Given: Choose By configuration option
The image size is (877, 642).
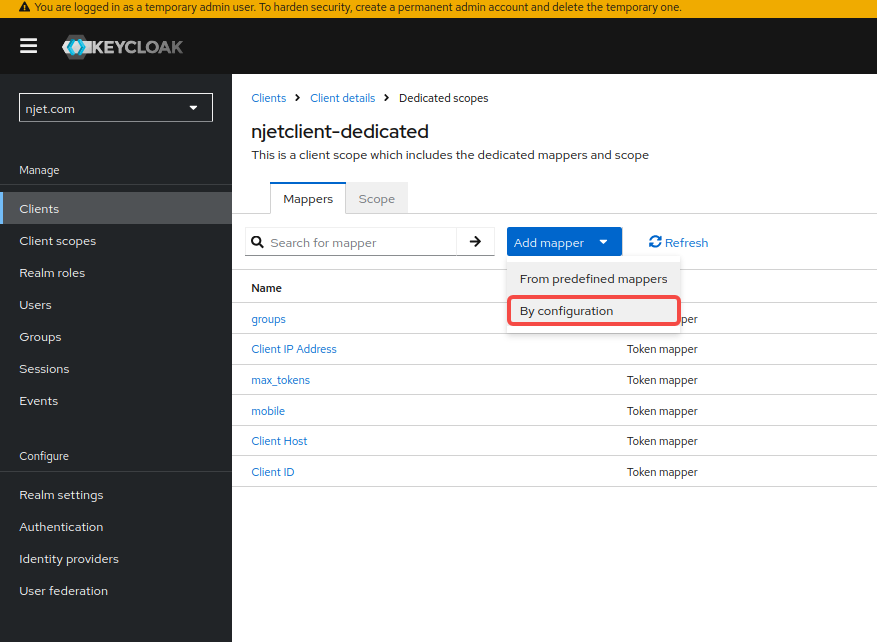Looking at the screenshot, I should pos(593,311).
